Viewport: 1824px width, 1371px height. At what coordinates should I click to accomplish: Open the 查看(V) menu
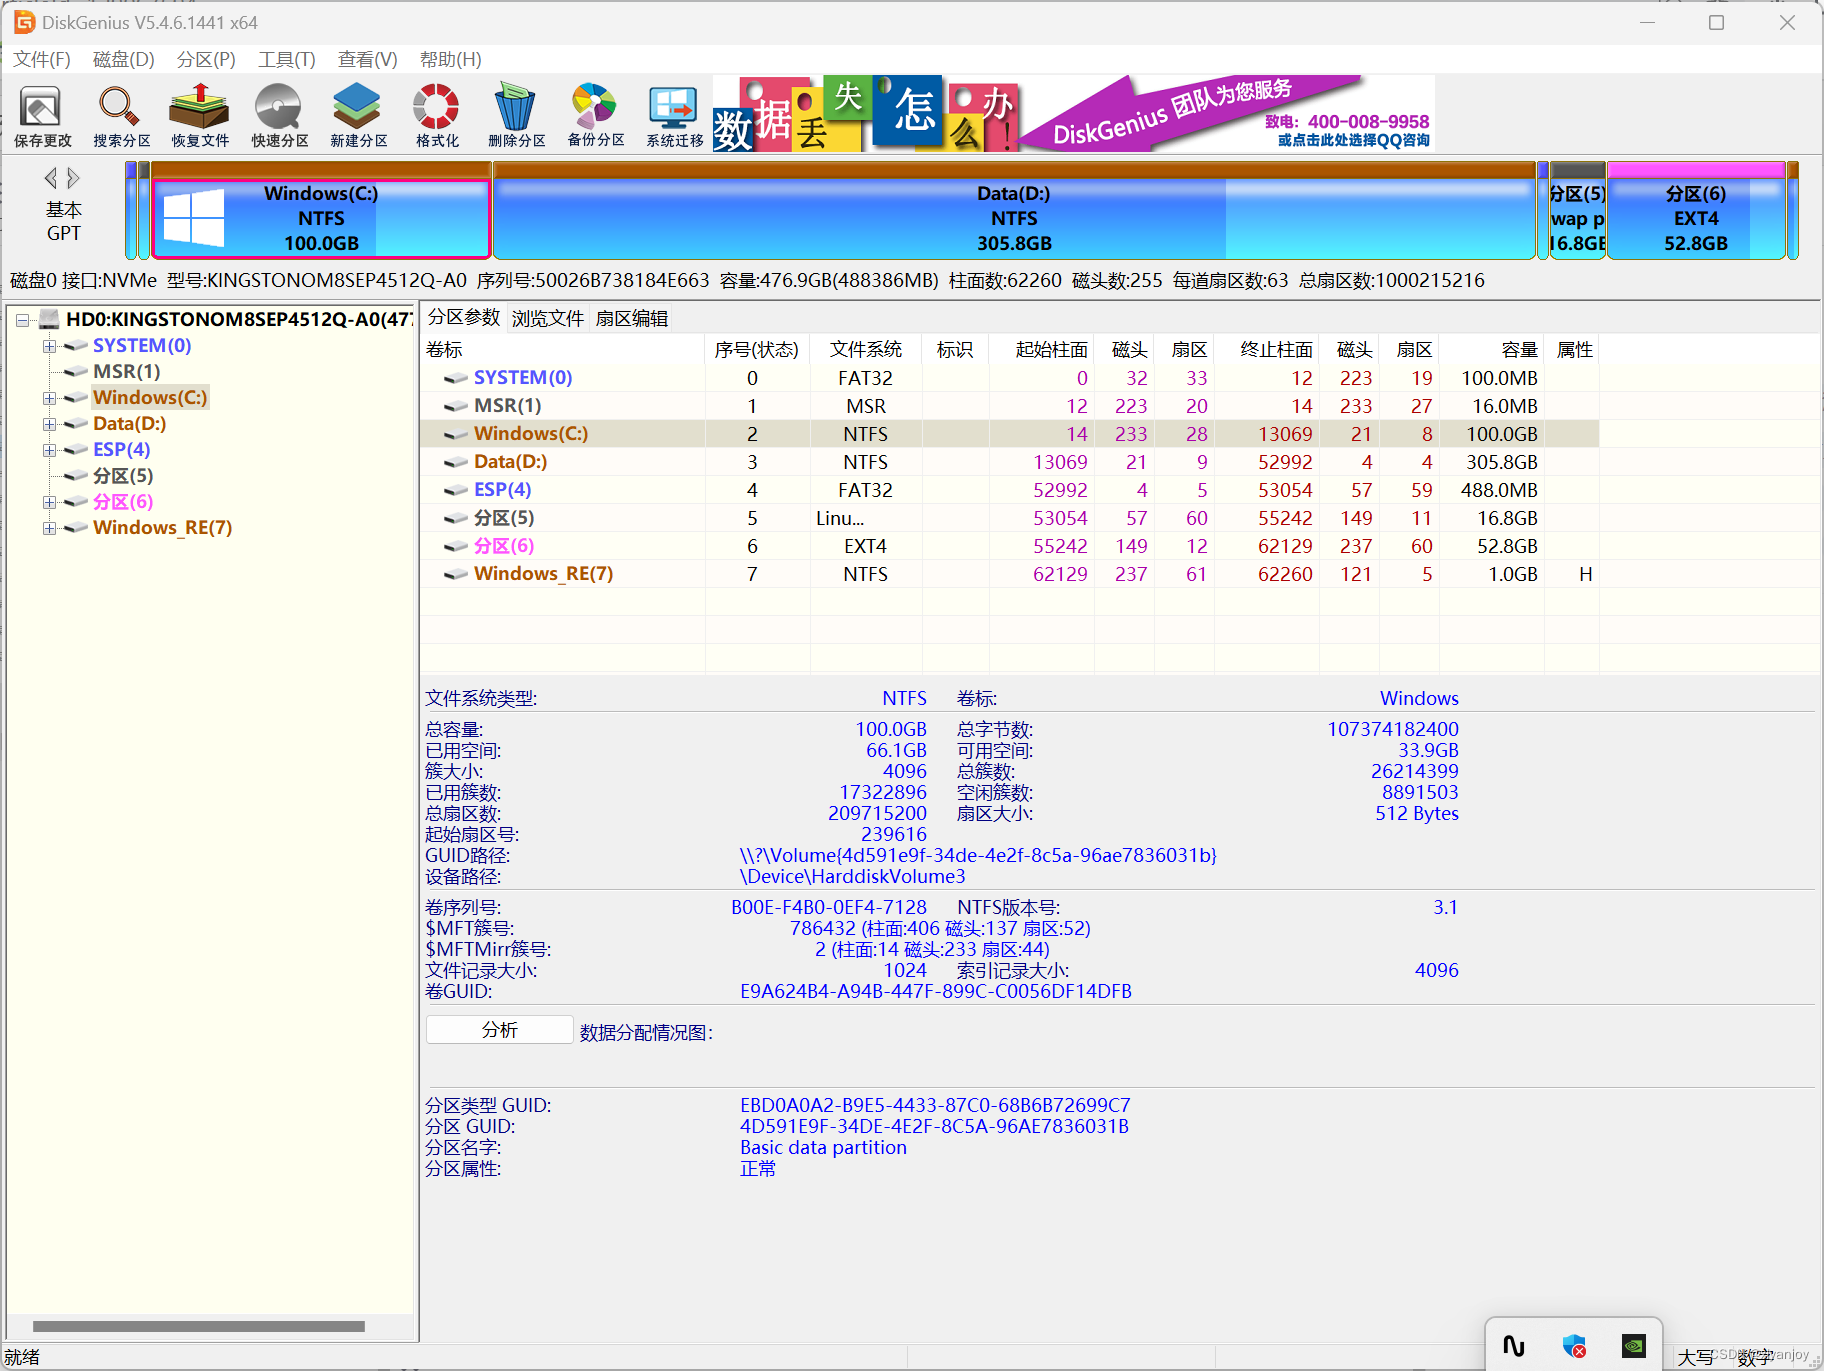coord(368,59)
